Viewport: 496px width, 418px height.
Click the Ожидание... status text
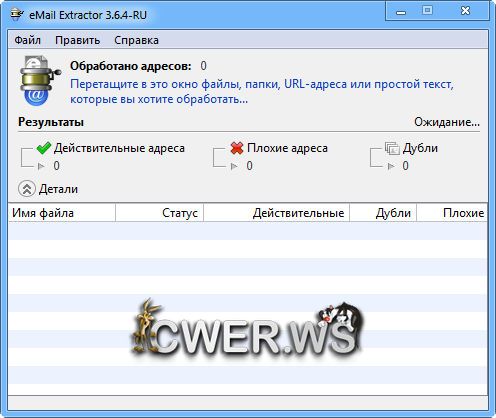[447, 122]
